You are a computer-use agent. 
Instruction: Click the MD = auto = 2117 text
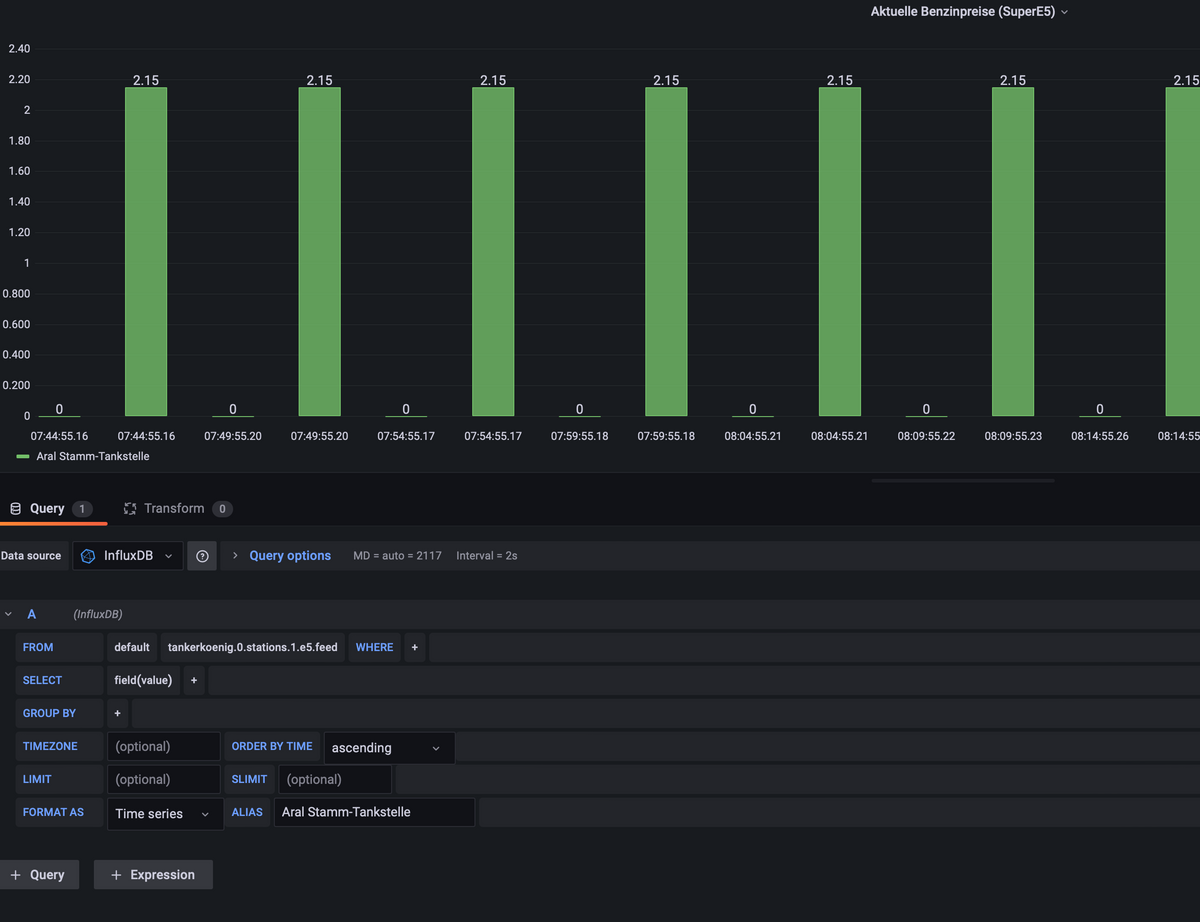coord(397,556)
